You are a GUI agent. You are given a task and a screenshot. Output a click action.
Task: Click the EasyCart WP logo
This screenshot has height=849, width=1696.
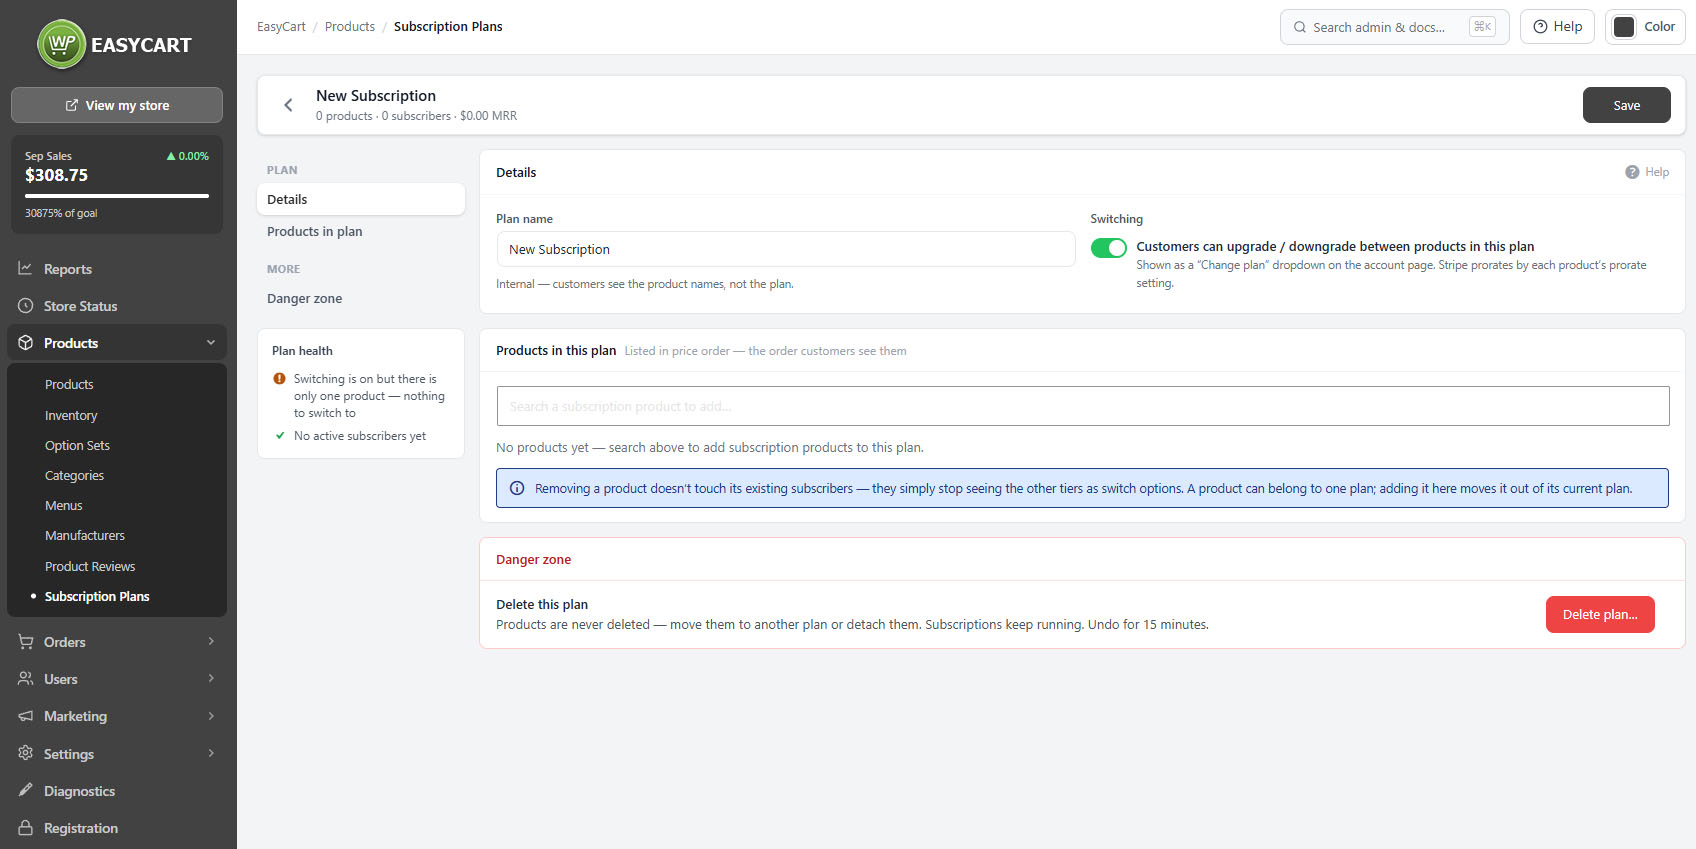tap(62, 44)
